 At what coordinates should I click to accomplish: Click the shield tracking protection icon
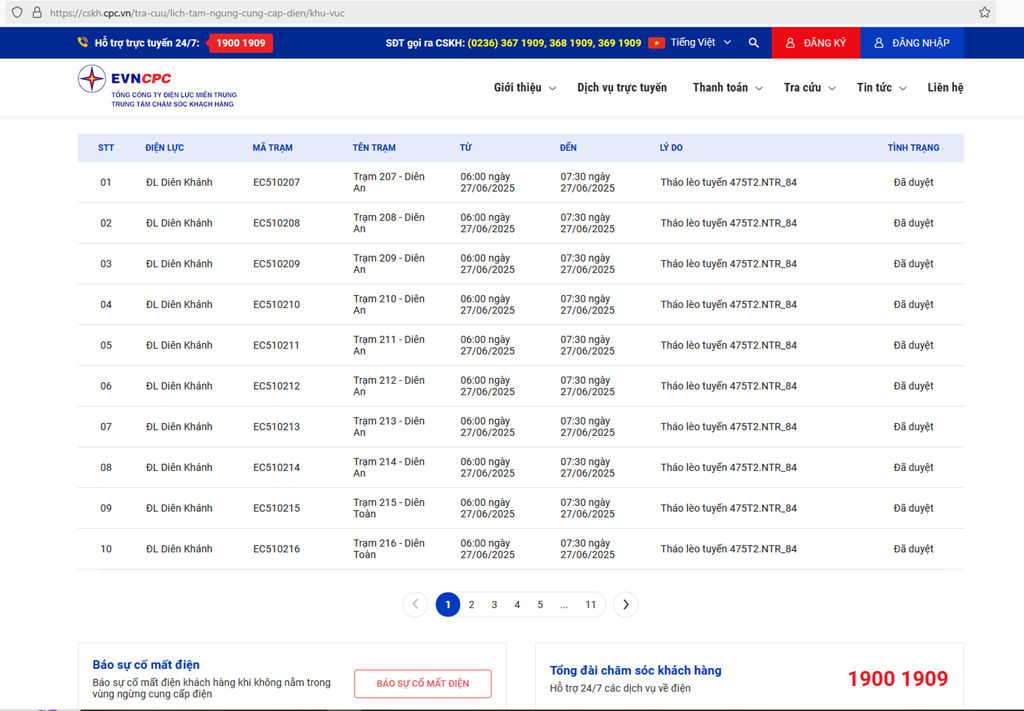pyautogui.click(x=17, y=12)
